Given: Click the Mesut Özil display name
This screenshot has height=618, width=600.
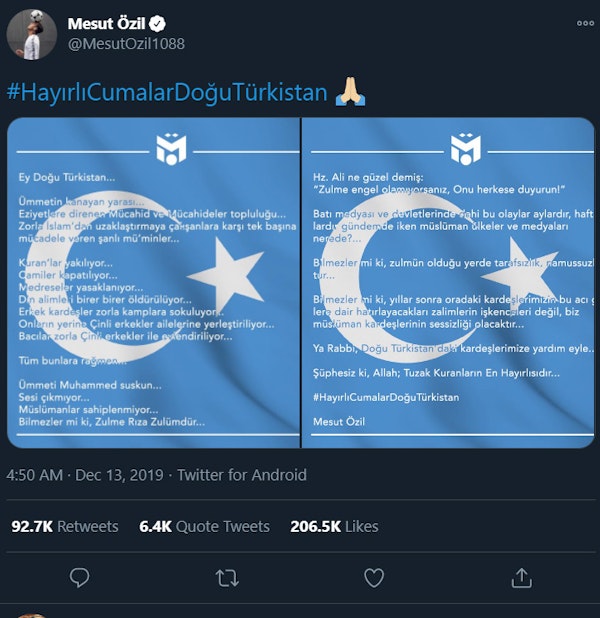Looking at the screenshot, I should [106, 24].
